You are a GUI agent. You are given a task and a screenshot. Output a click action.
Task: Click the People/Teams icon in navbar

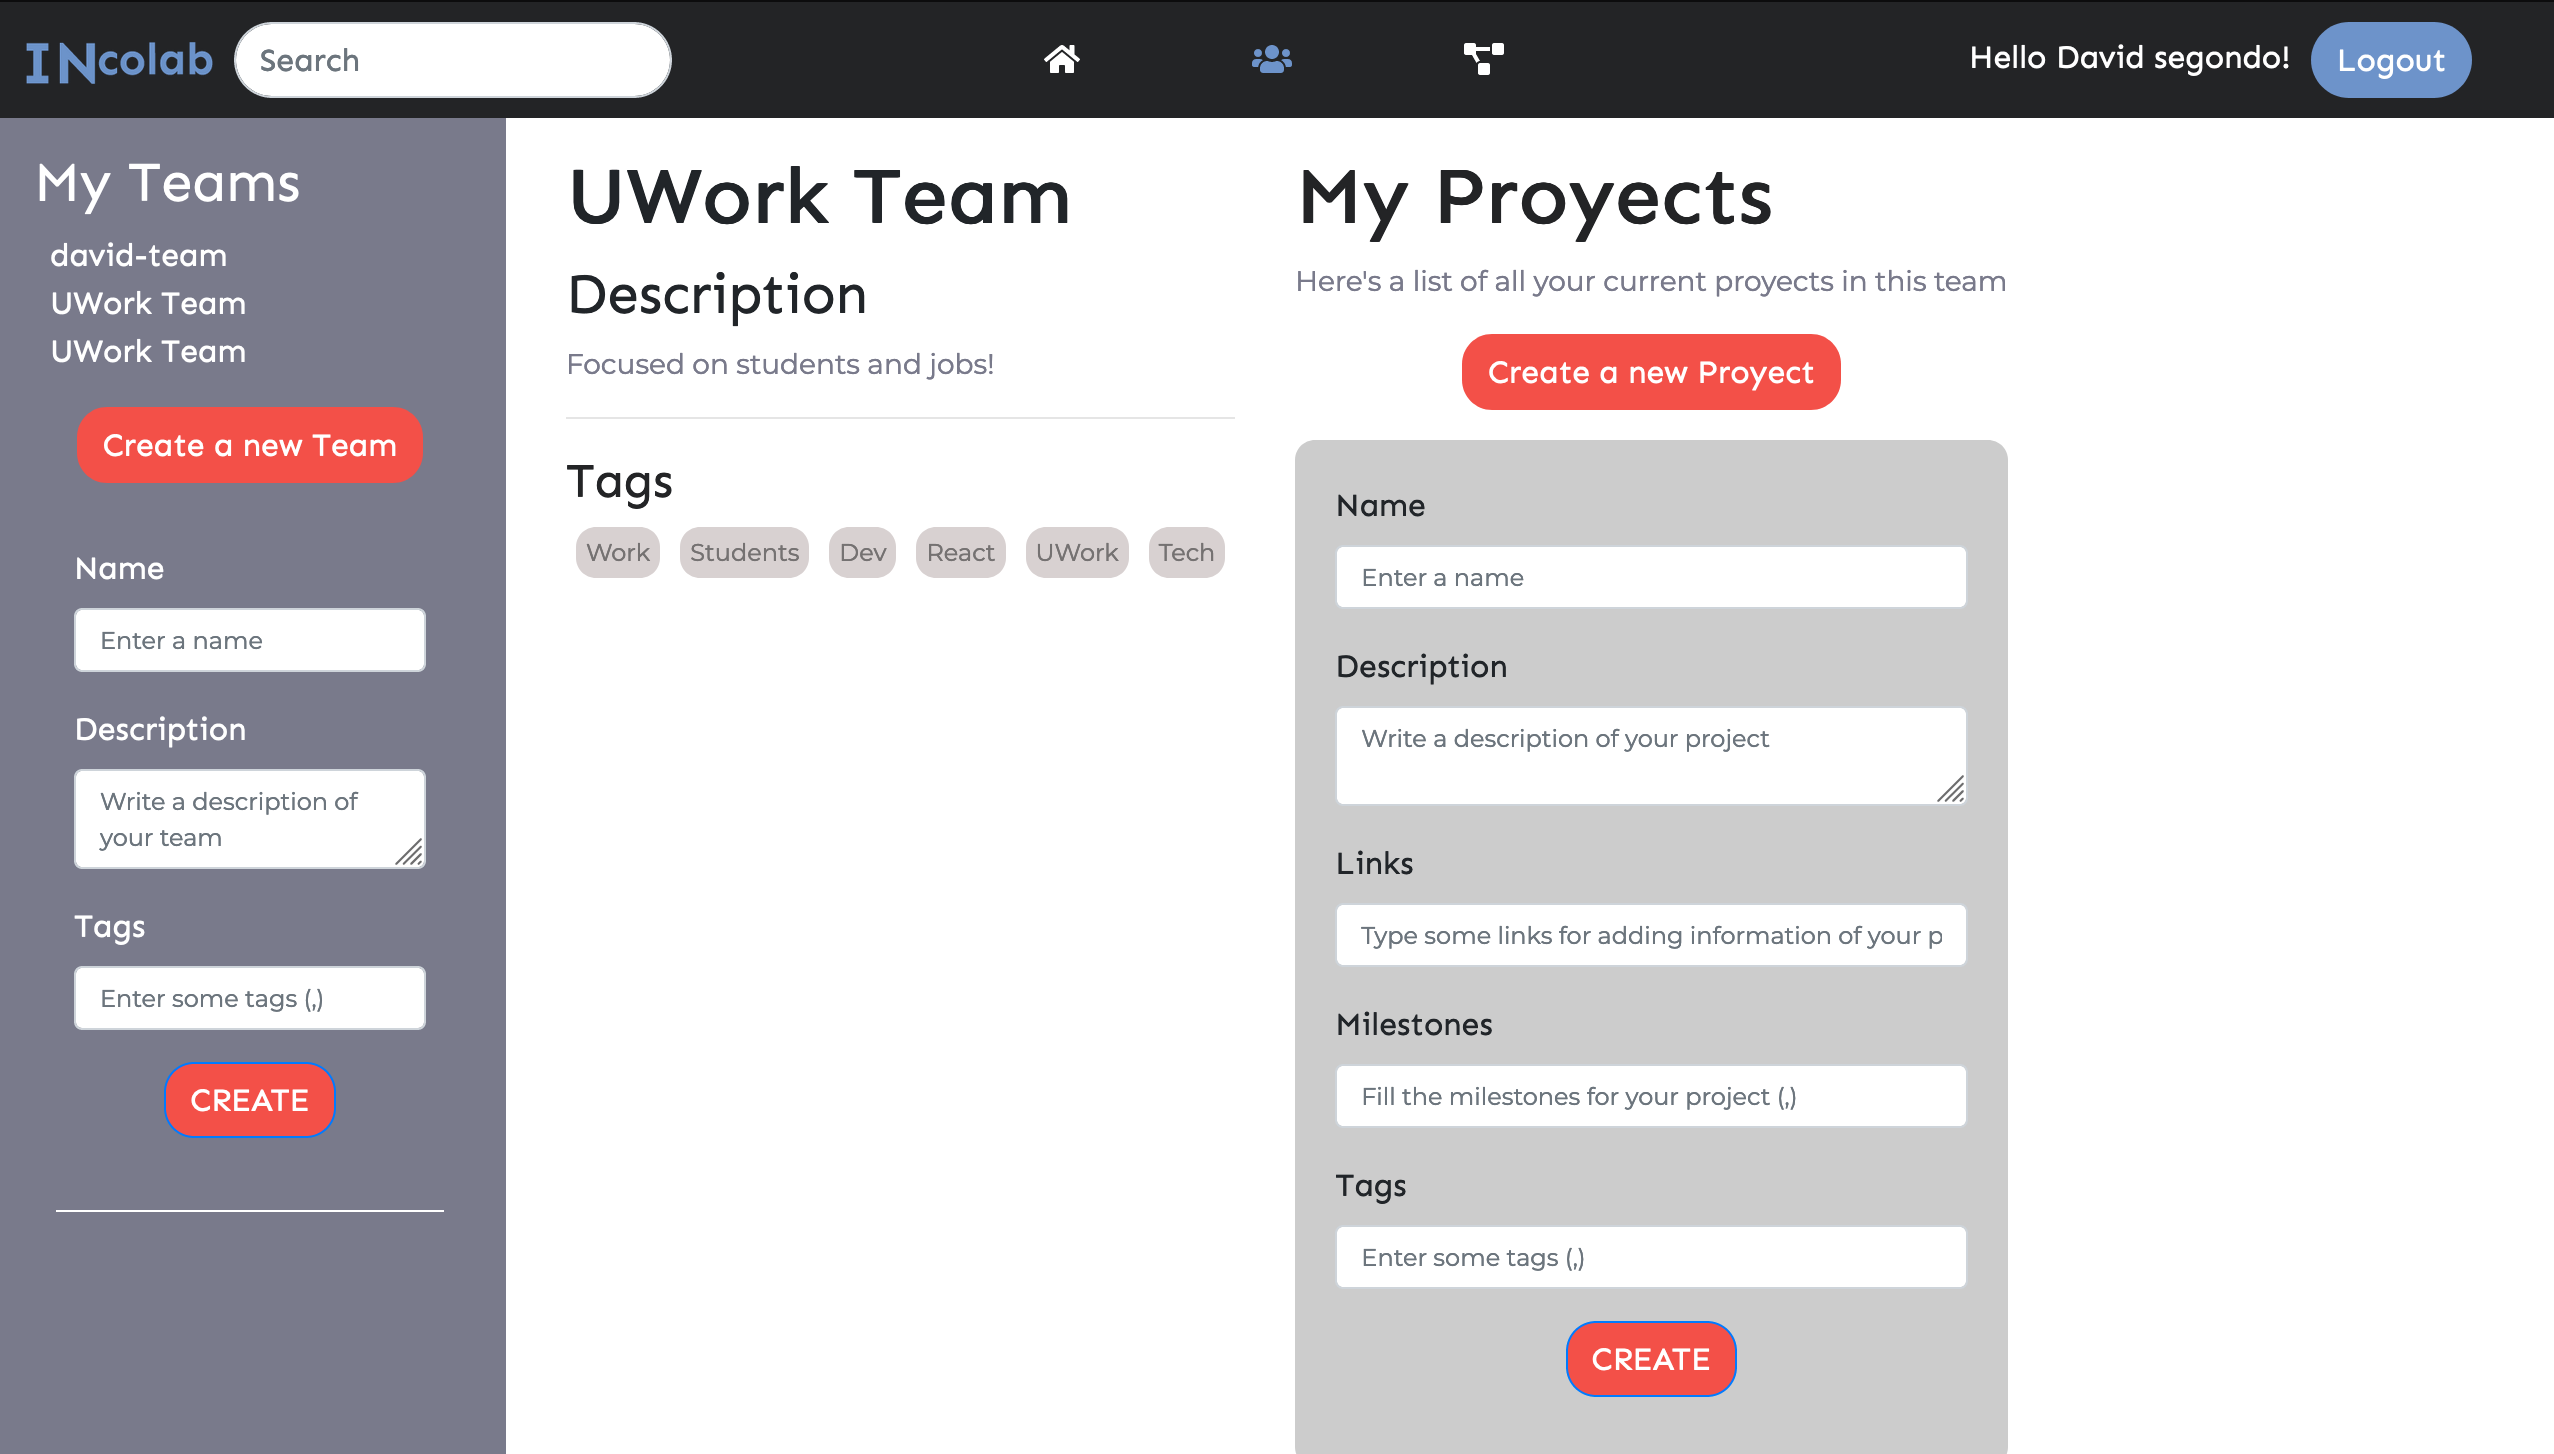click(x=1270, y=56)
